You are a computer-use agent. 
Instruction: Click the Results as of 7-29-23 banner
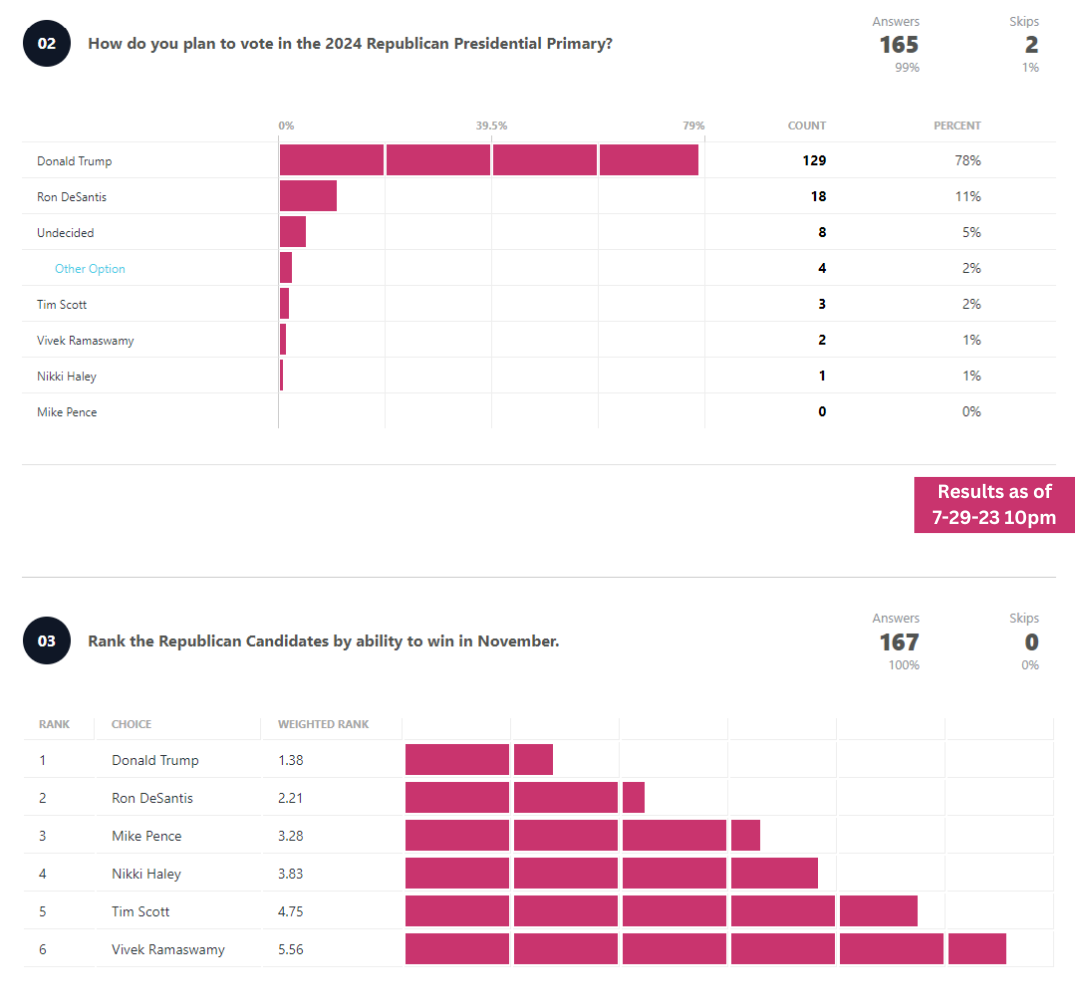(x=994, y=505)
